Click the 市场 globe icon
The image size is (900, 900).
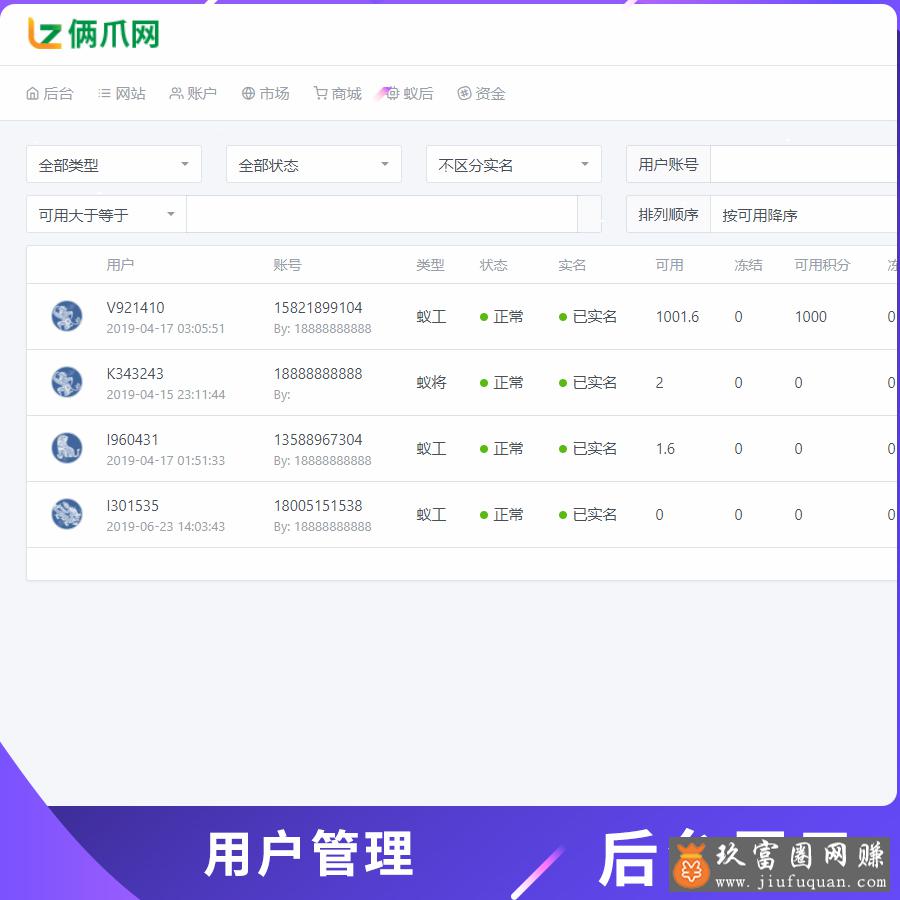coord(249,94)
